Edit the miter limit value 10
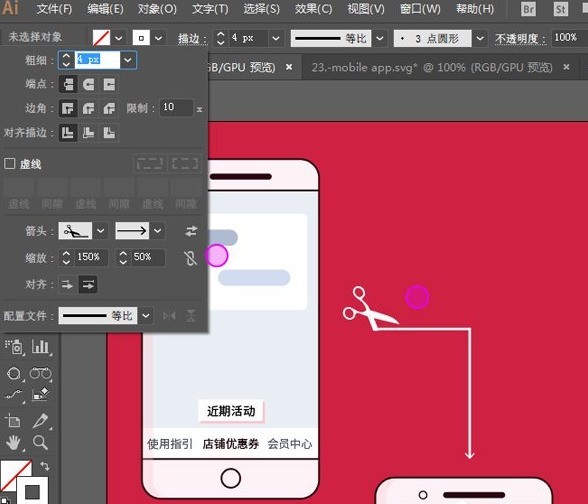 tap(176, 108)
